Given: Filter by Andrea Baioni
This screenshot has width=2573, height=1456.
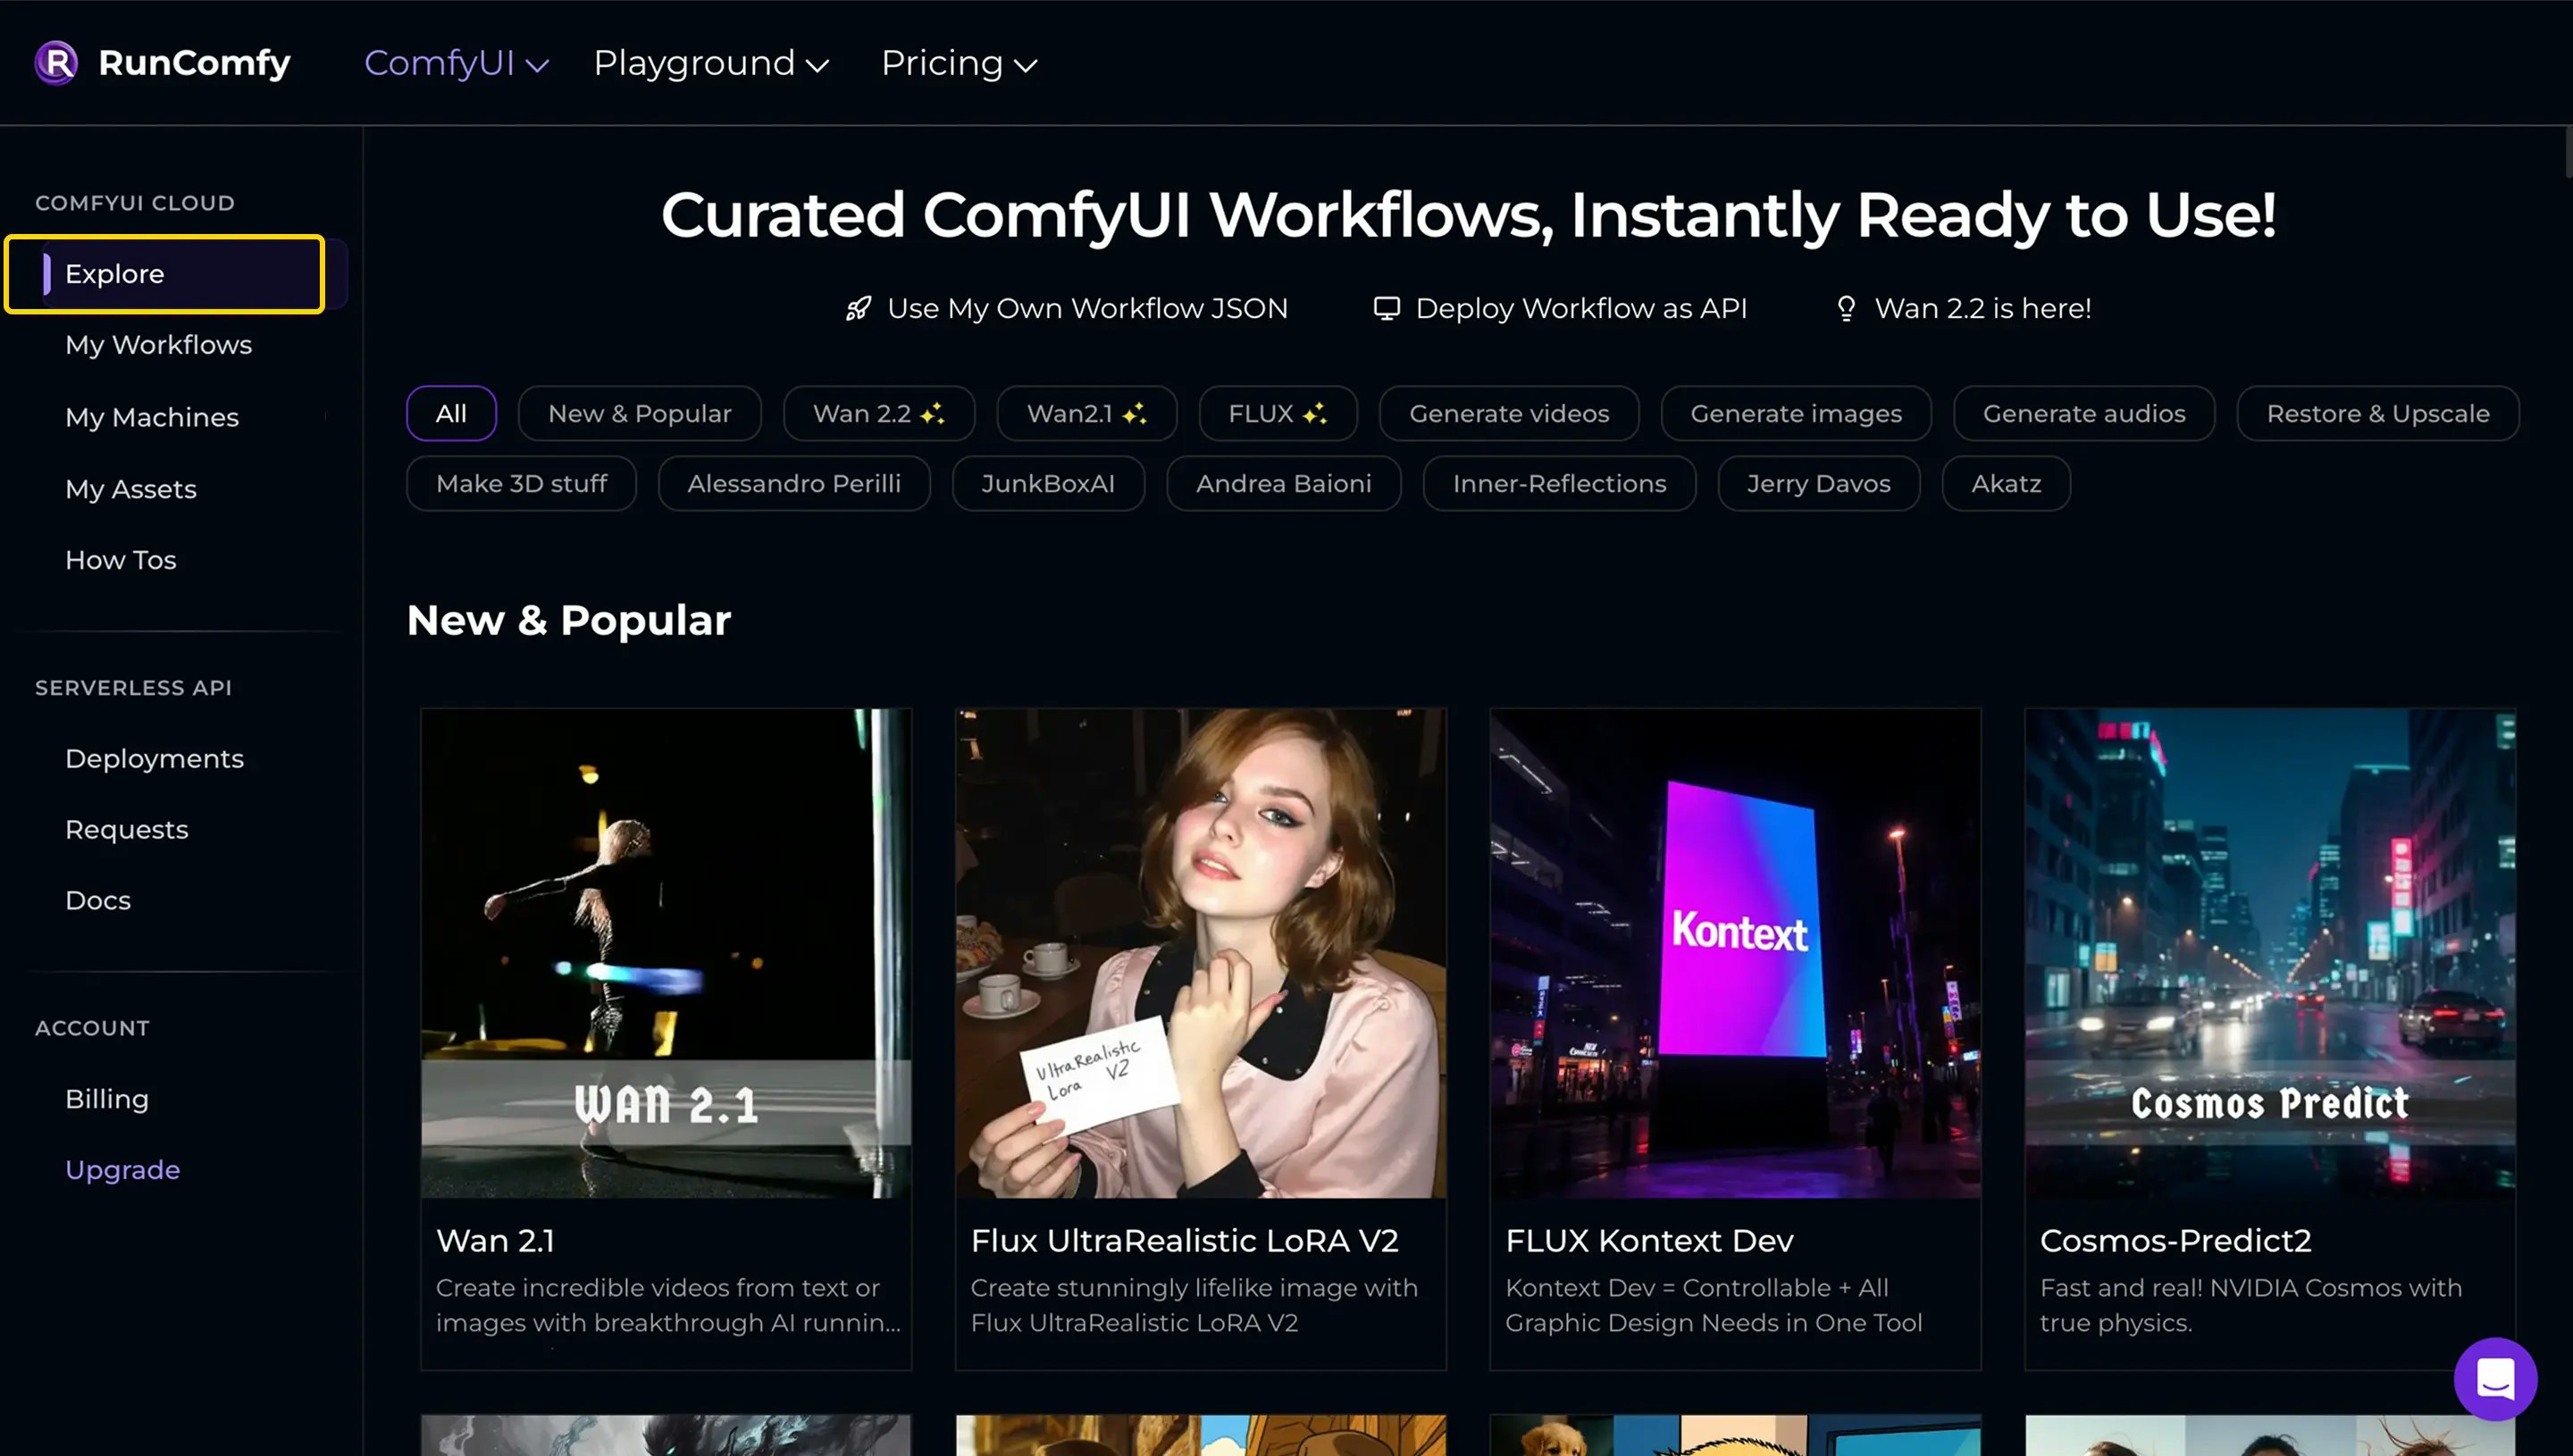Looking at the screenshot, I should click(x=1284, y=483).
